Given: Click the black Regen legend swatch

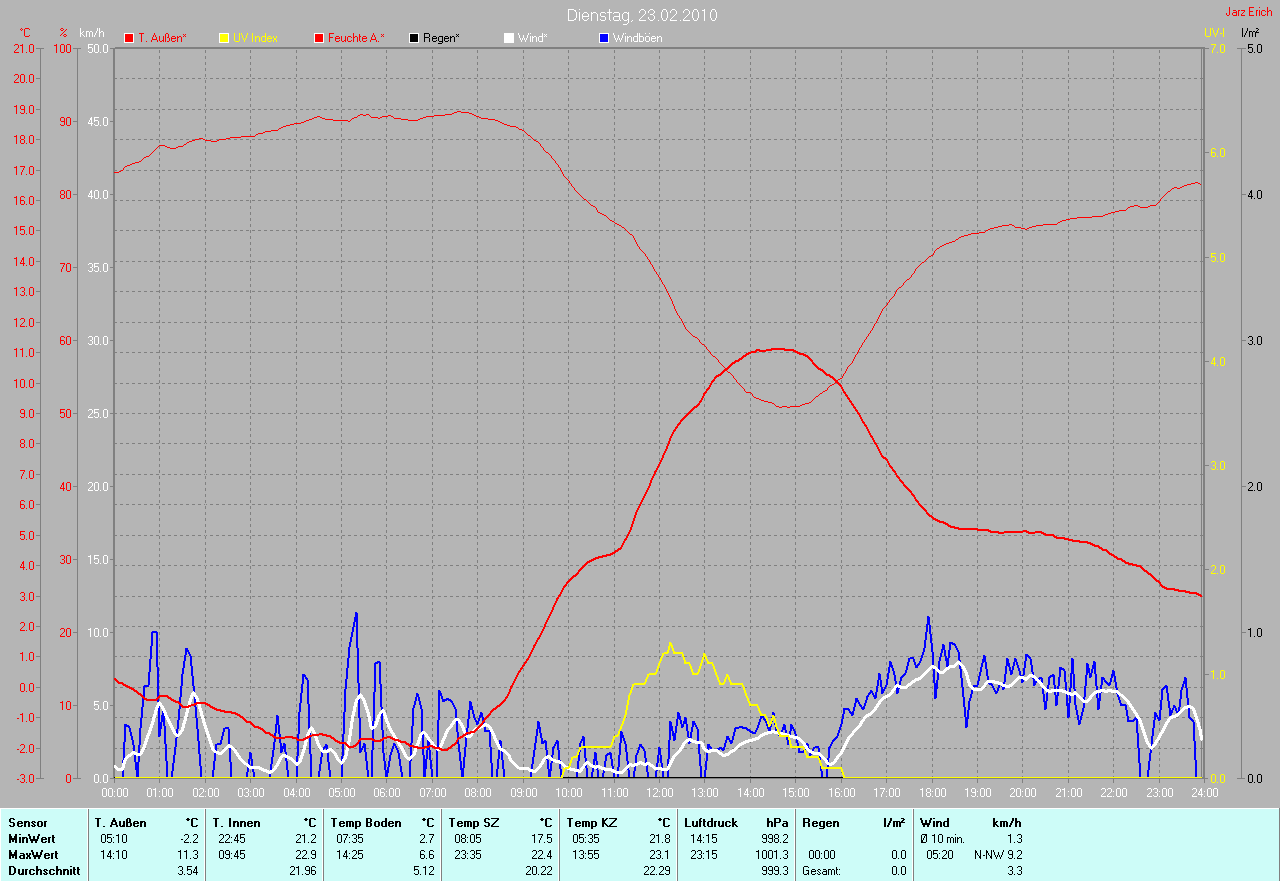Looking at the screenshot, I should pos(414,38).
